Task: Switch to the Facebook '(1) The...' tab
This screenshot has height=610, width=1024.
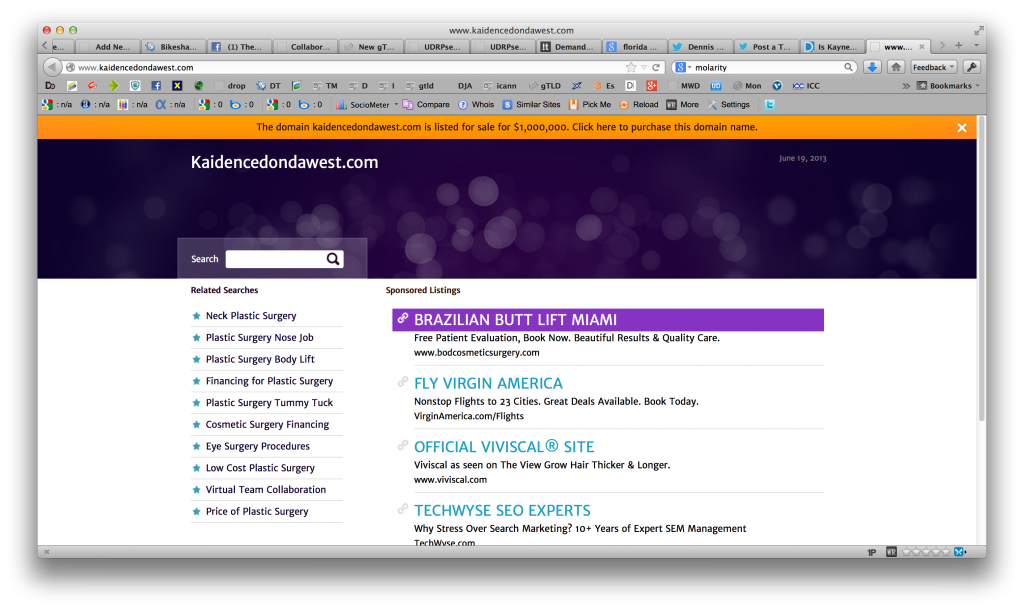Action: [239, 46]
